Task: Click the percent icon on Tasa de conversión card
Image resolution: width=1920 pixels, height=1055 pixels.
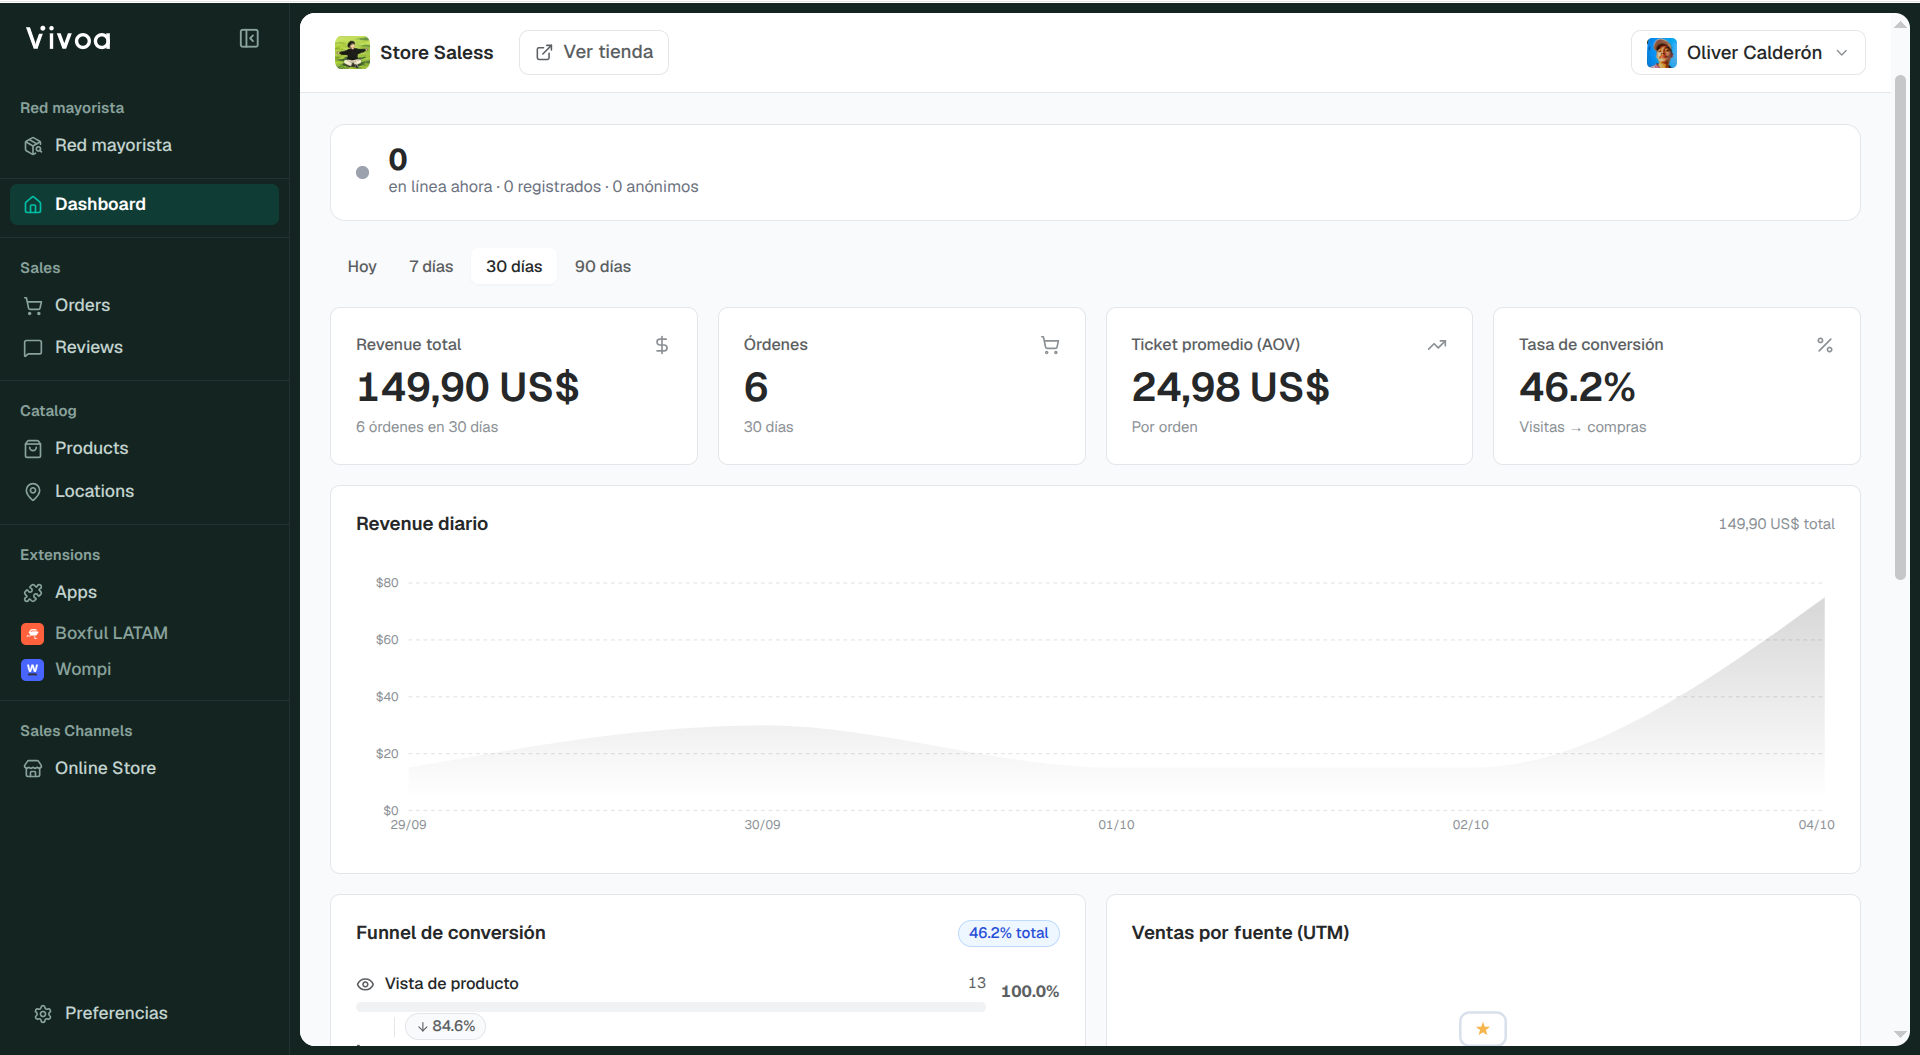Action: (x=1825, y=345)
